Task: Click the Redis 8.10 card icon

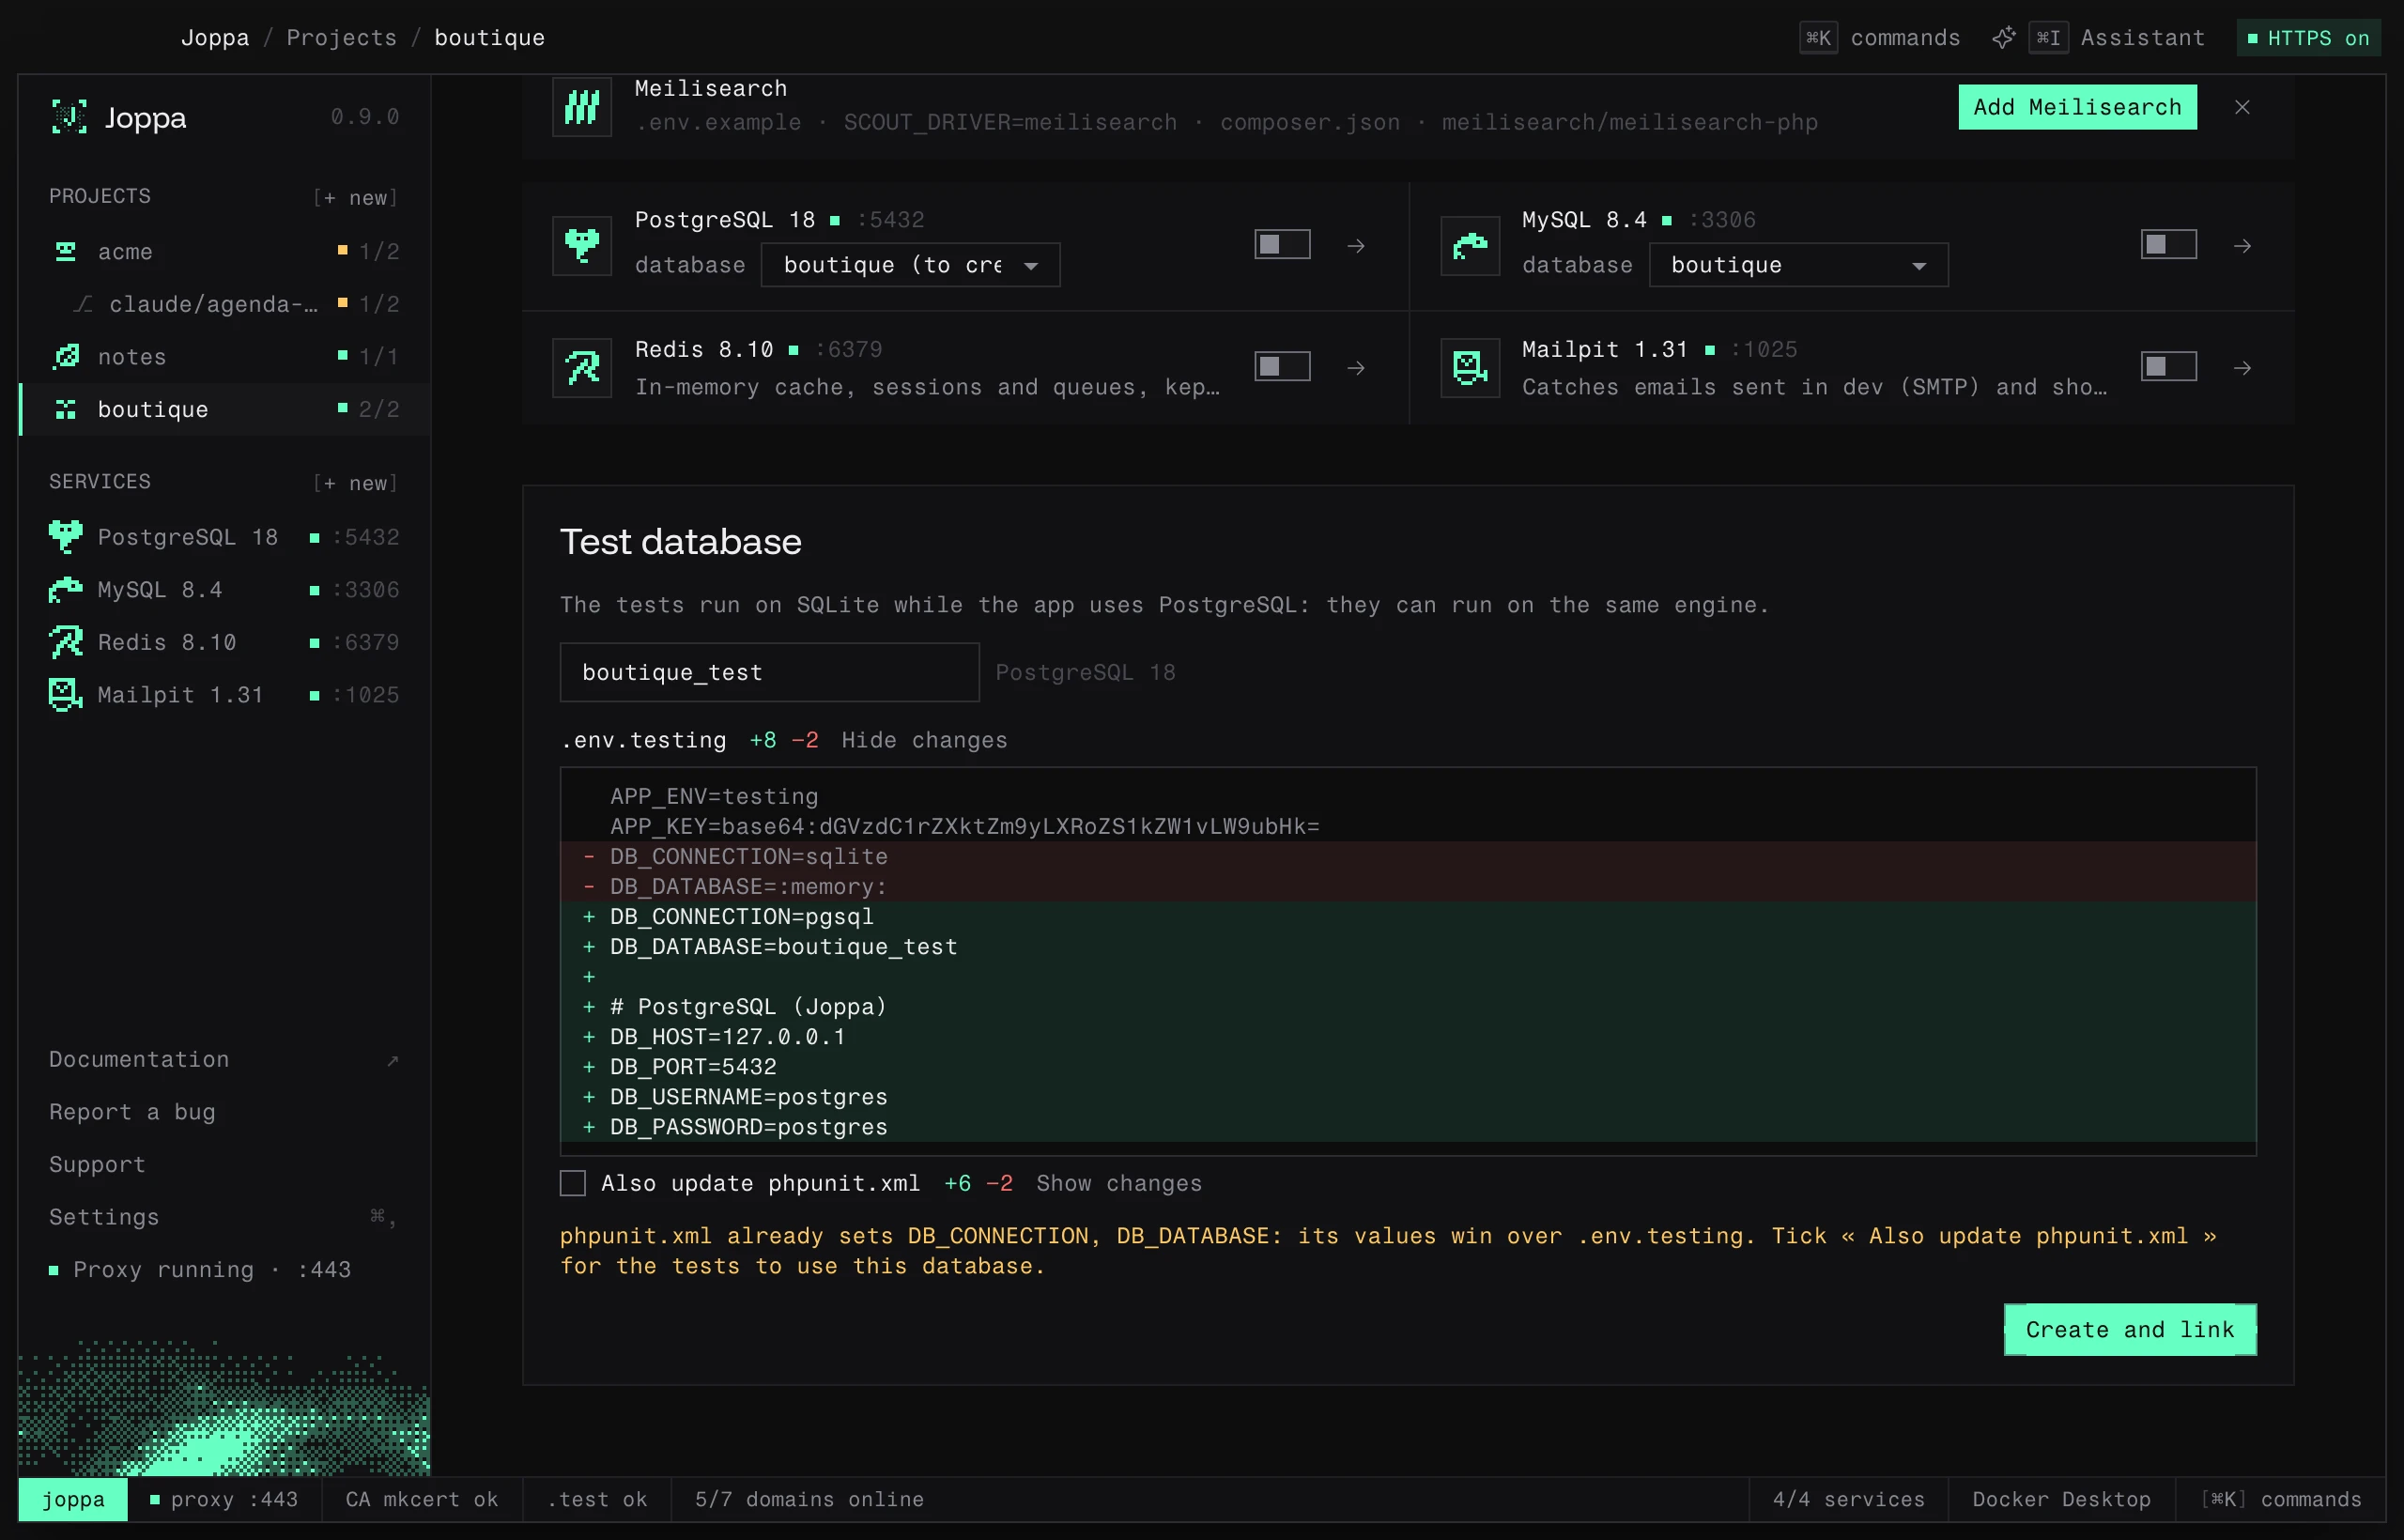Action: coord(582,367)
